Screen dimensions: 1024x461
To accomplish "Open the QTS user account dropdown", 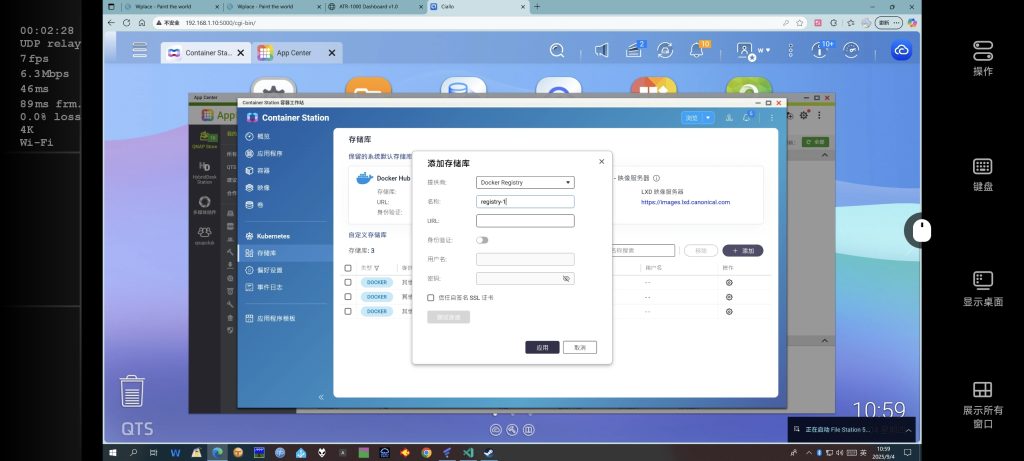I will [753, 50].
